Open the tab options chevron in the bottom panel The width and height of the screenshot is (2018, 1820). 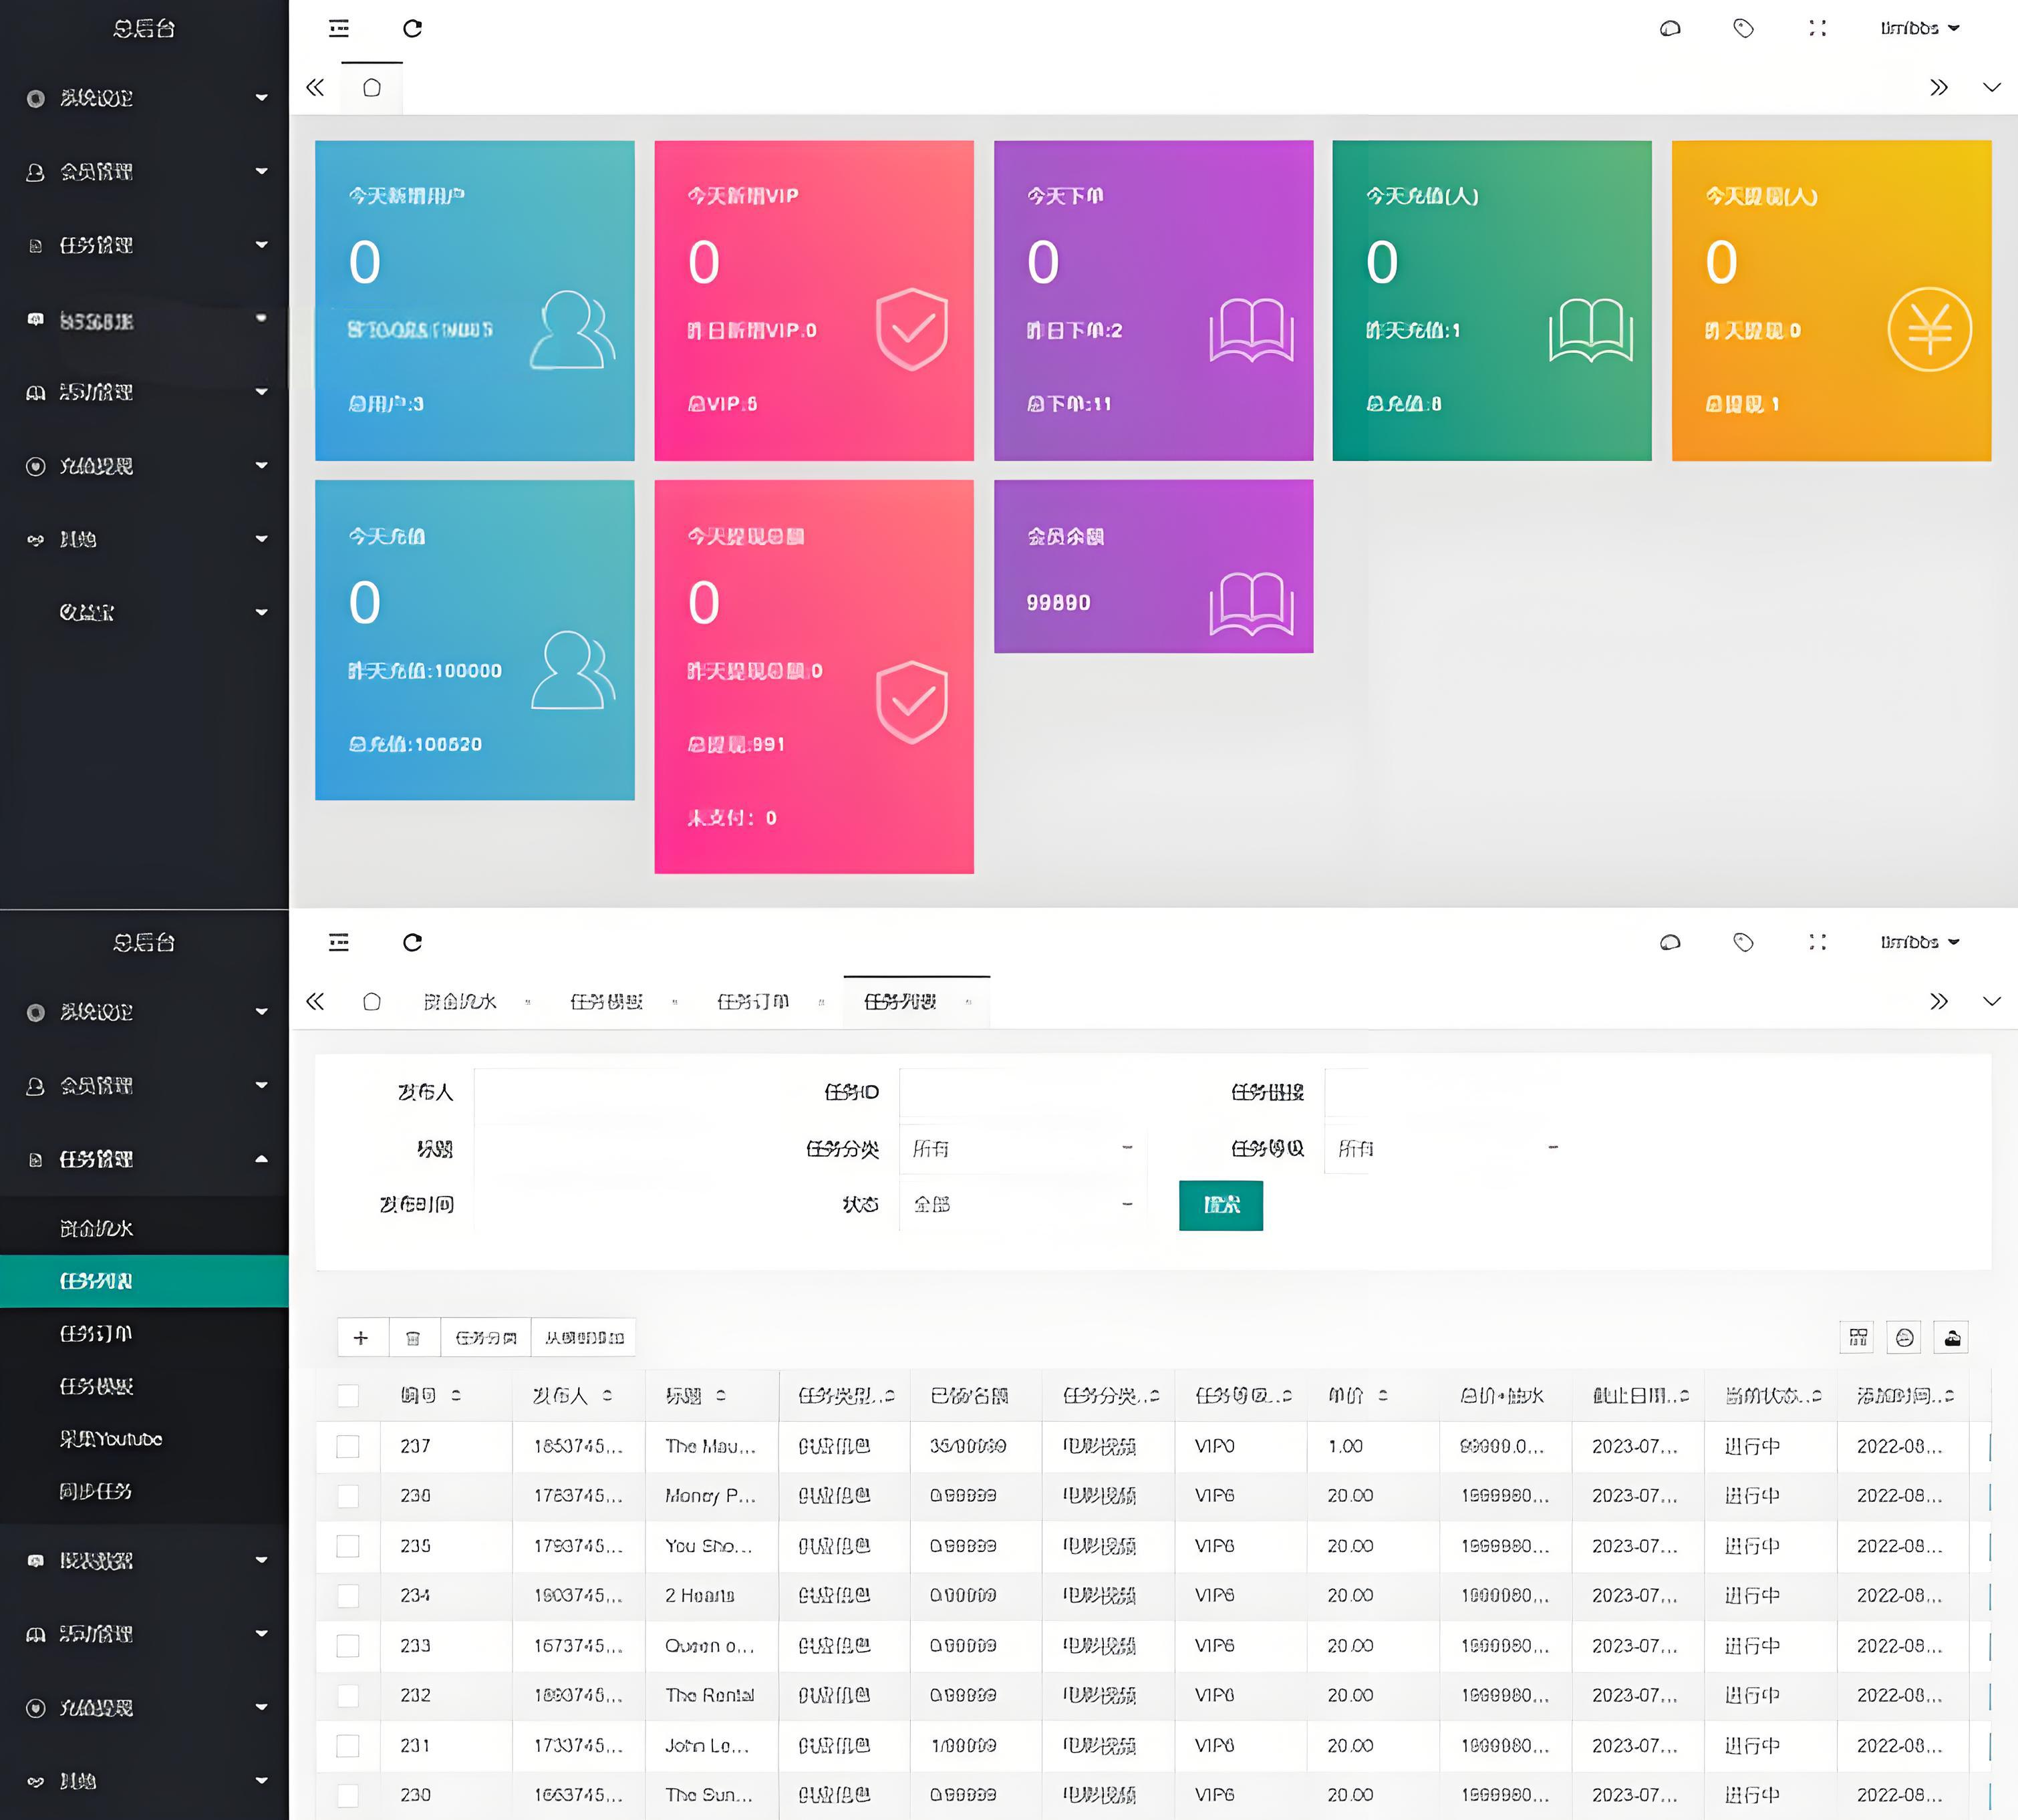click(x=1991, y=1002)
